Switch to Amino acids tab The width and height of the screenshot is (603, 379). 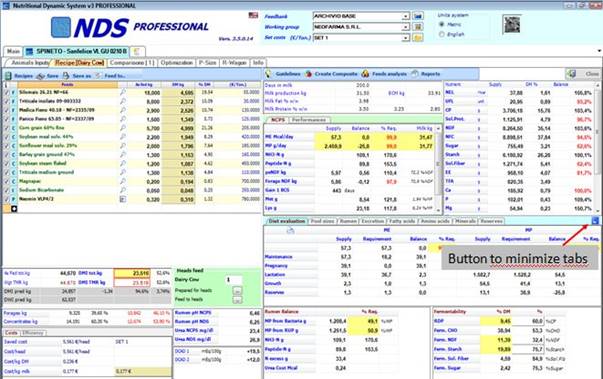pos(435,221)
